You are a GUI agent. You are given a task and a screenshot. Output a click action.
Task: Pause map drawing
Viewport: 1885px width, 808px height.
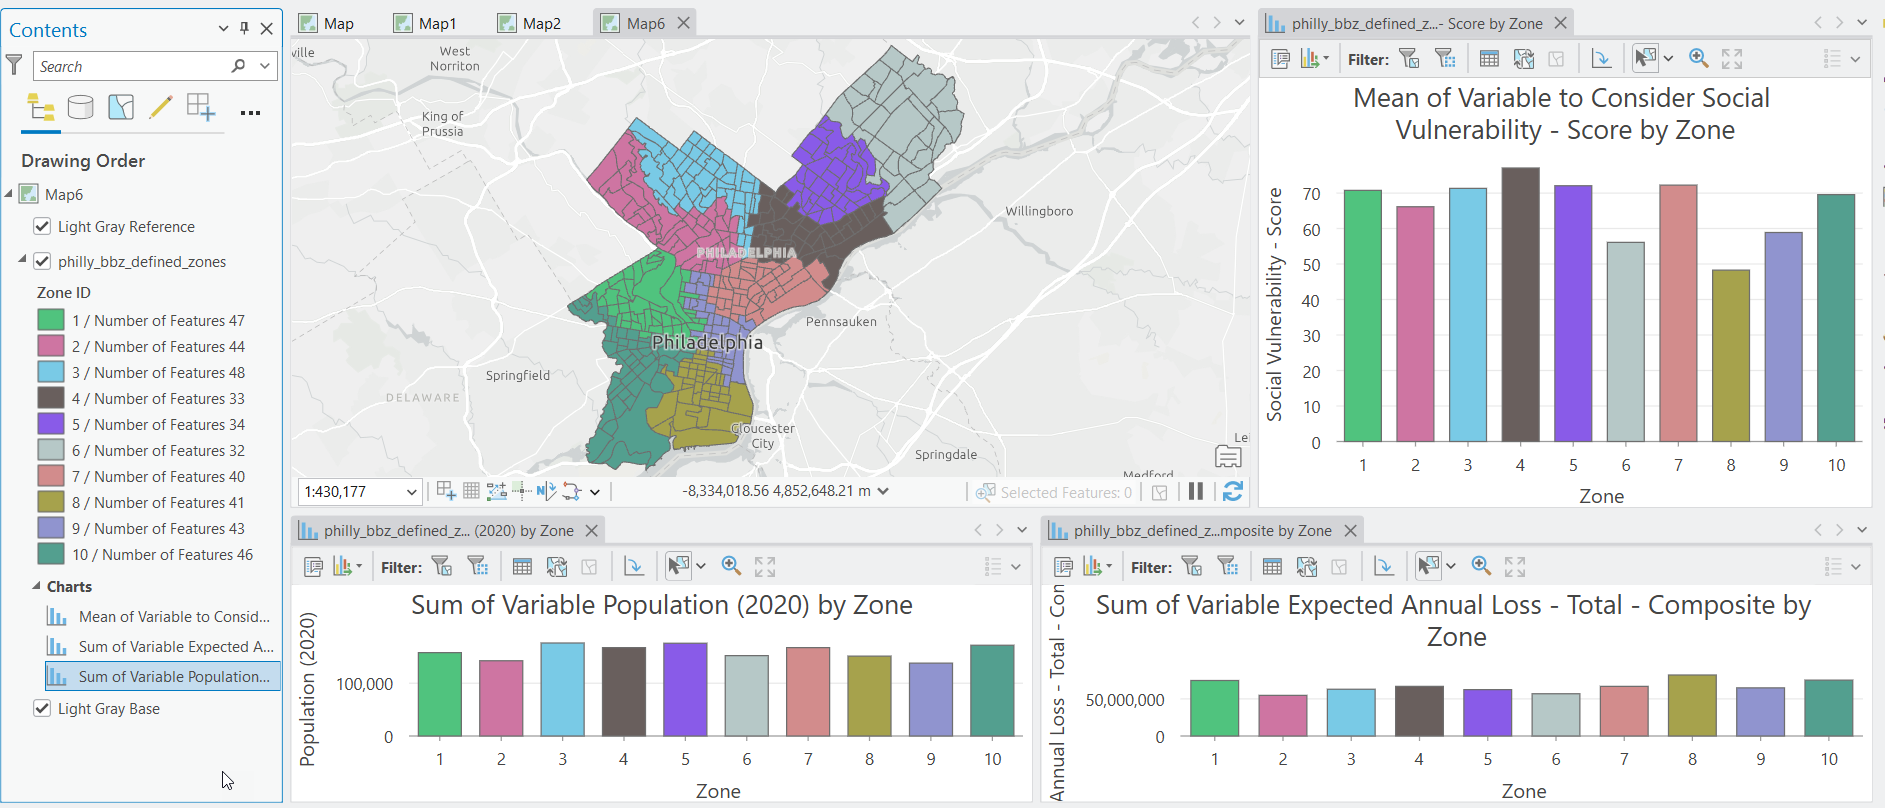click(1195, 491)
